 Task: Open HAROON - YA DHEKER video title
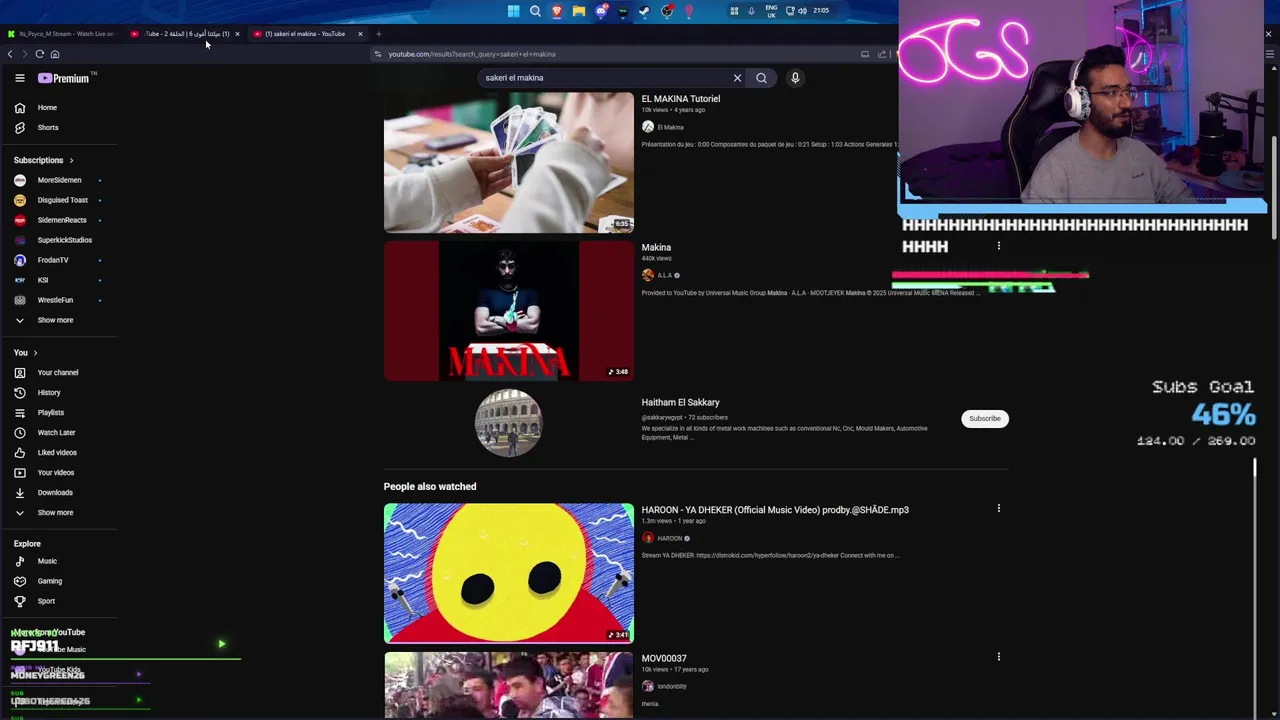coord(775,510)
